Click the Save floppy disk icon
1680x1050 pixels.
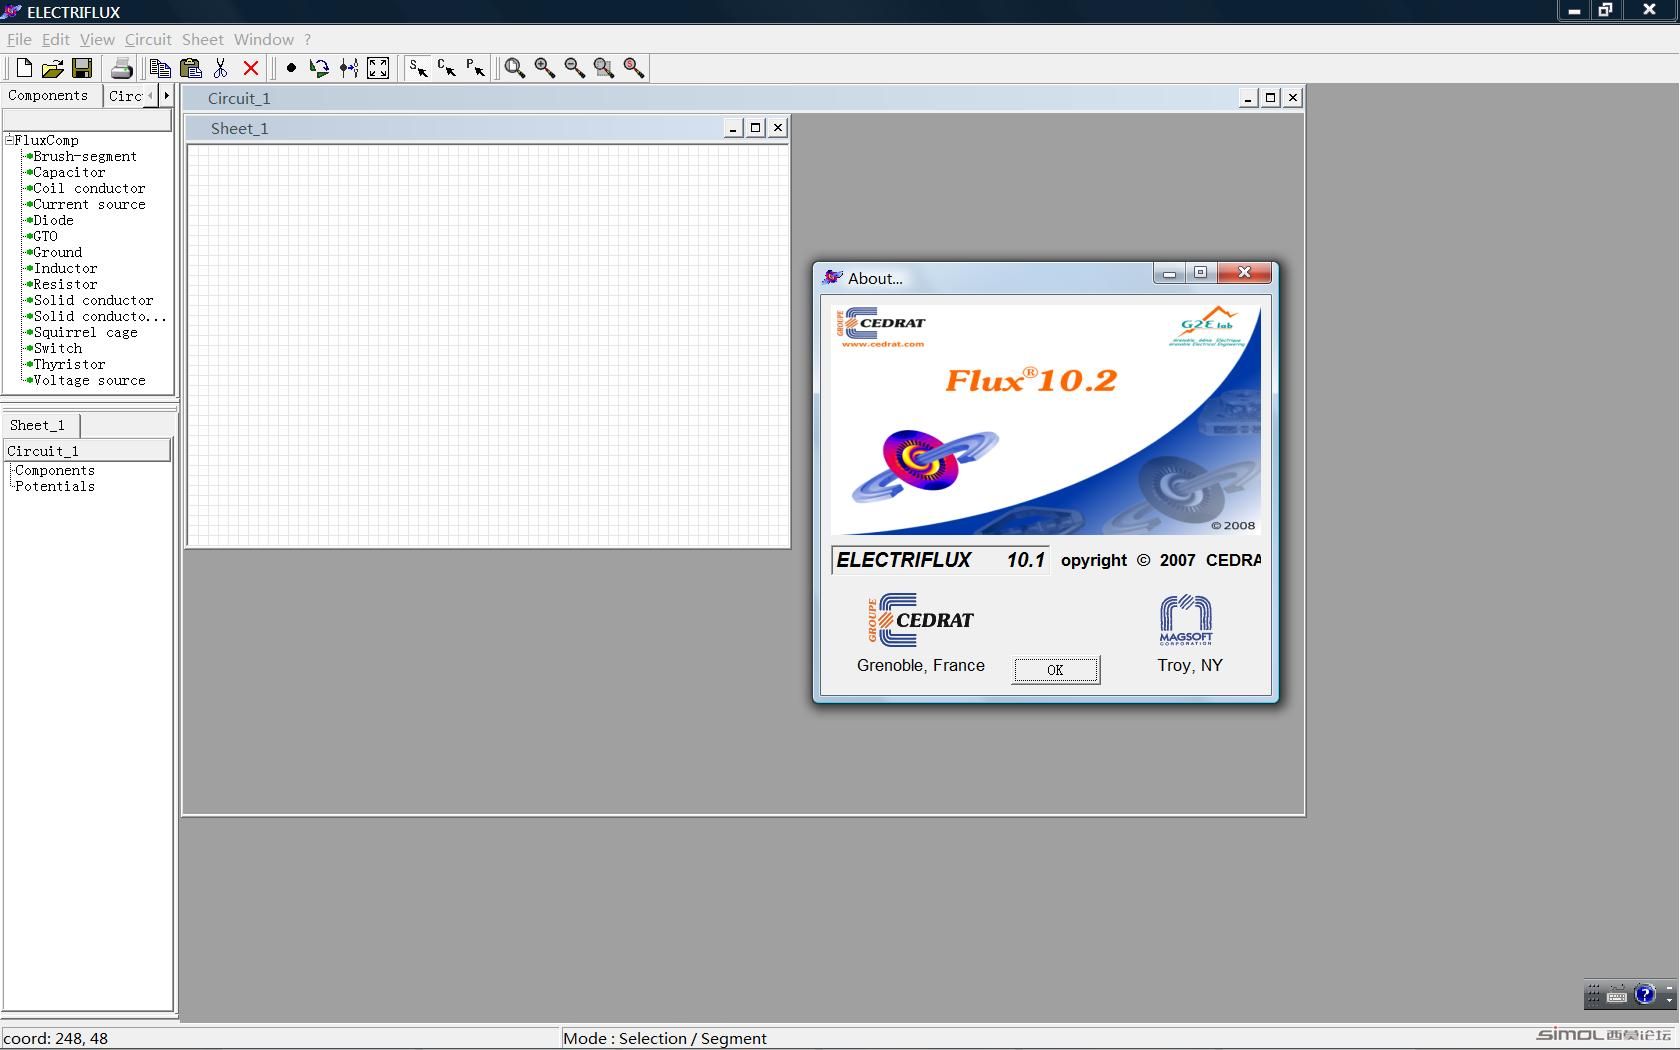[82, 68]
